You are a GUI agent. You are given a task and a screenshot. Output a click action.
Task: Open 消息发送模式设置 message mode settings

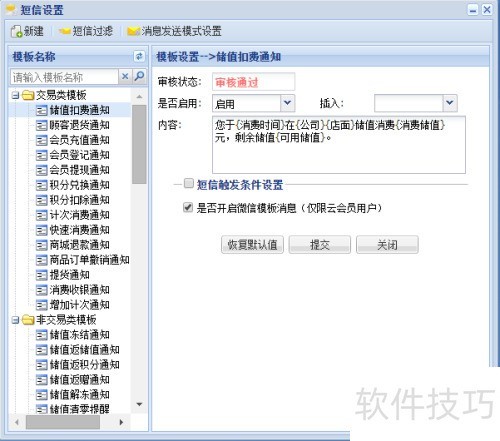pos(174,31)
